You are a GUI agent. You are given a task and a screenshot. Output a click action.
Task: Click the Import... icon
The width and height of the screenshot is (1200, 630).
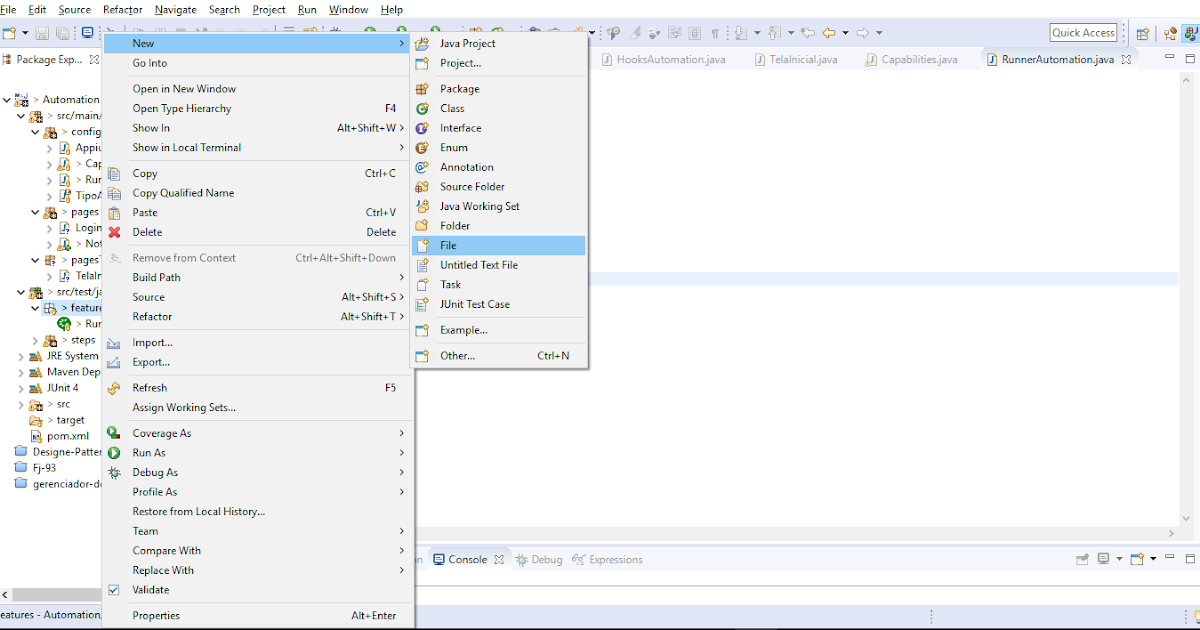click(114, 342)
